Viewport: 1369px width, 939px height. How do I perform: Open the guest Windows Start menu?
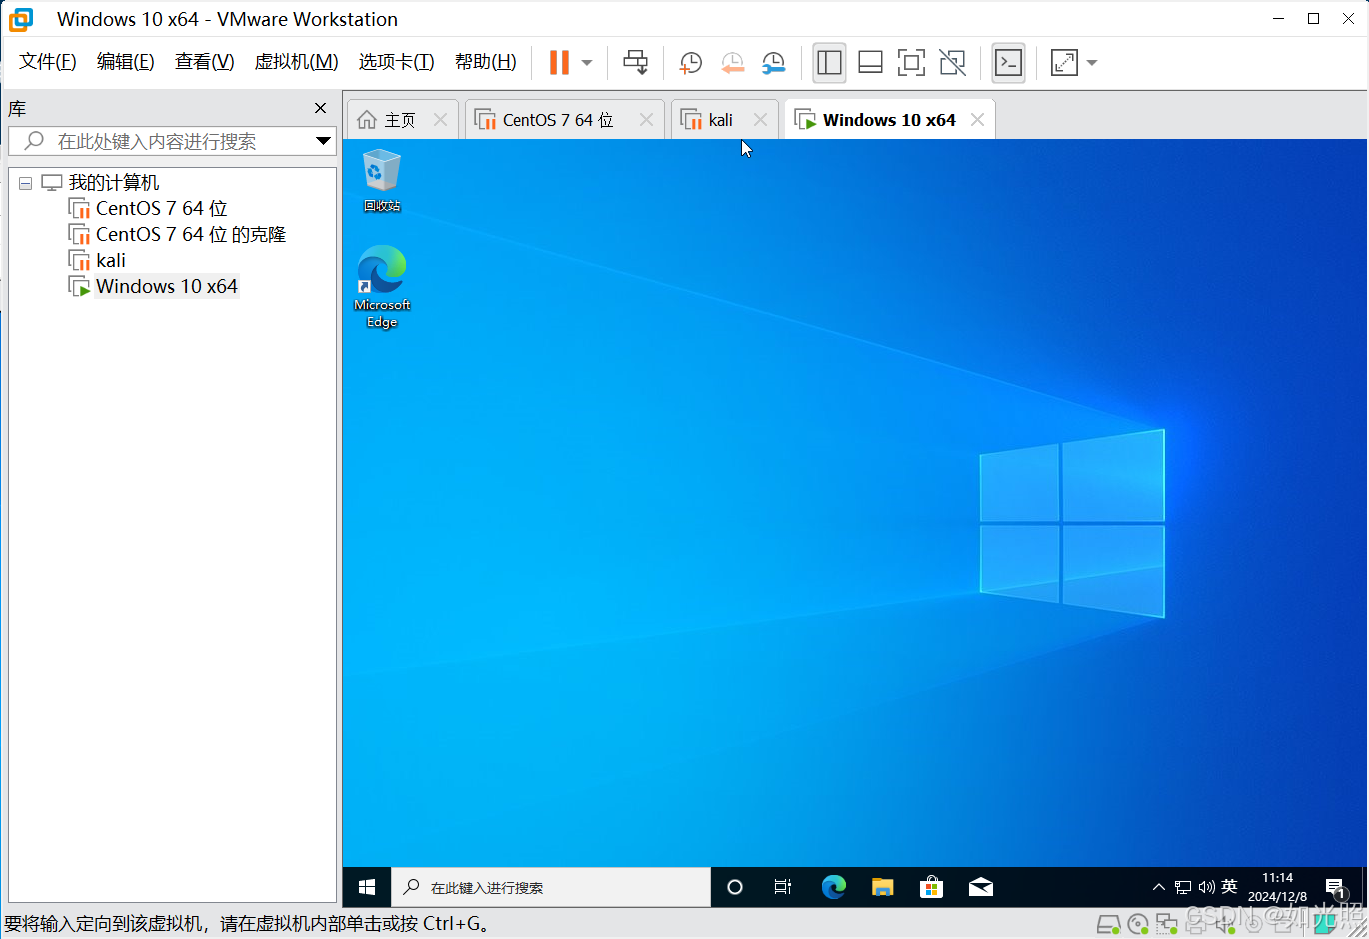click(x=367, y=887)
